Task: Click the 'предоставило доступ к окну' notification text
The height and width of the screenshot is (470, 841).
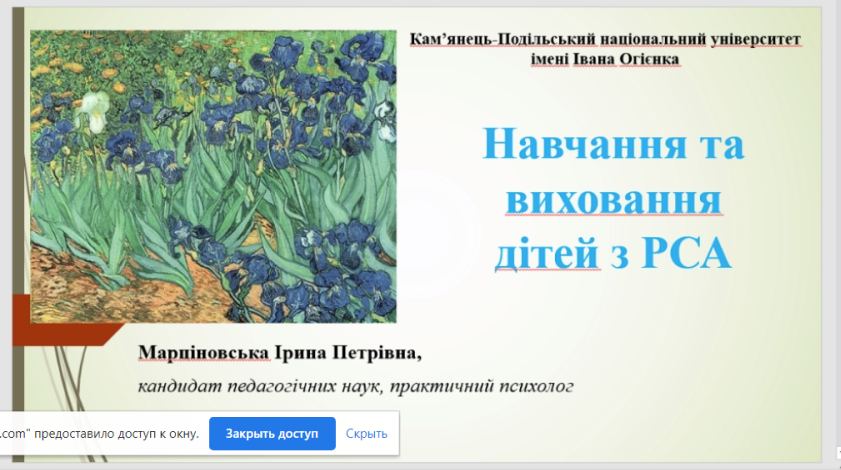Action: pos(115,434)
